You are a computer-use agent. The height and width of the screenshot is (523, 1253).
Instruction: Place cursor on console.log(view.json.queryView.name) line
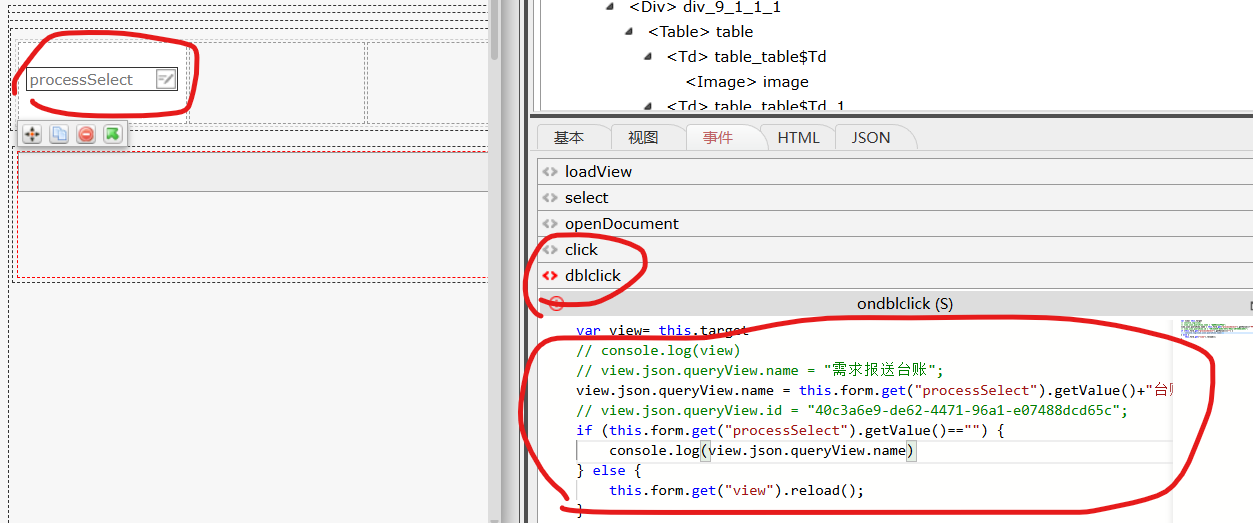click(762, 450)
